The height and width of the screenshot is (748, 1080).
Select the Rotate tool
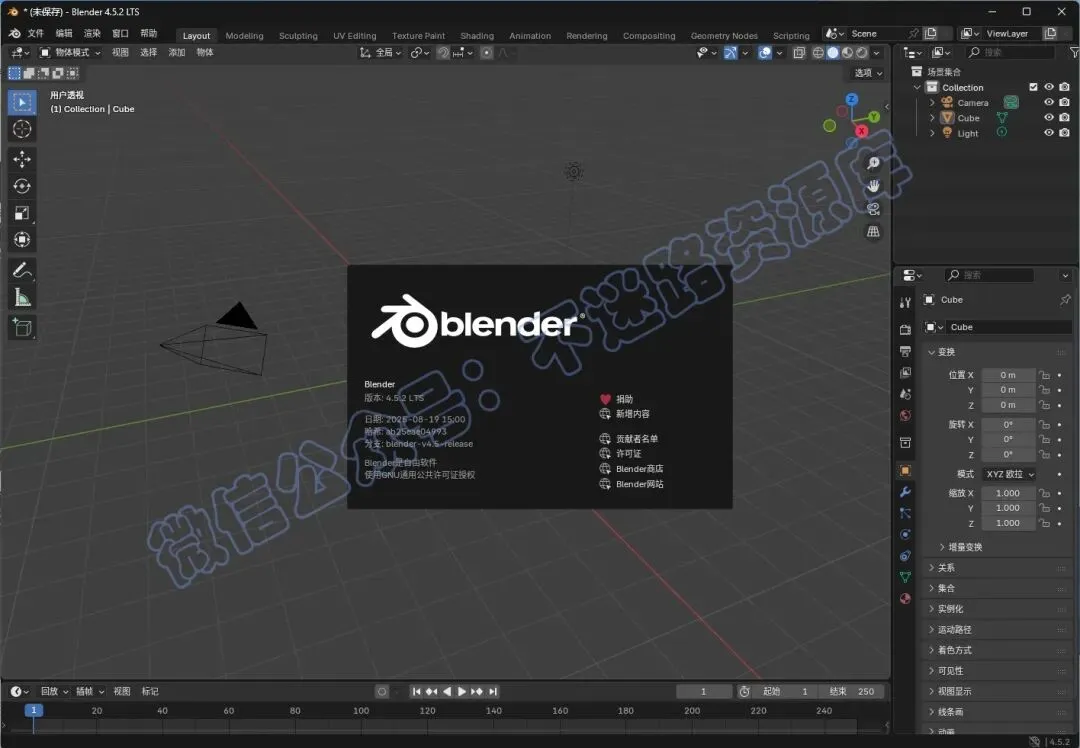coord(22,186)
